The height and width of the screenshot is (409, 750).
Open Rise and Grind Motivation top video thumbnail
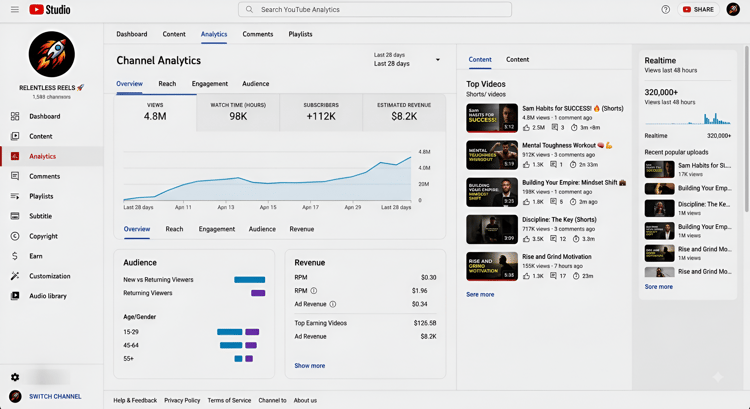492,266
